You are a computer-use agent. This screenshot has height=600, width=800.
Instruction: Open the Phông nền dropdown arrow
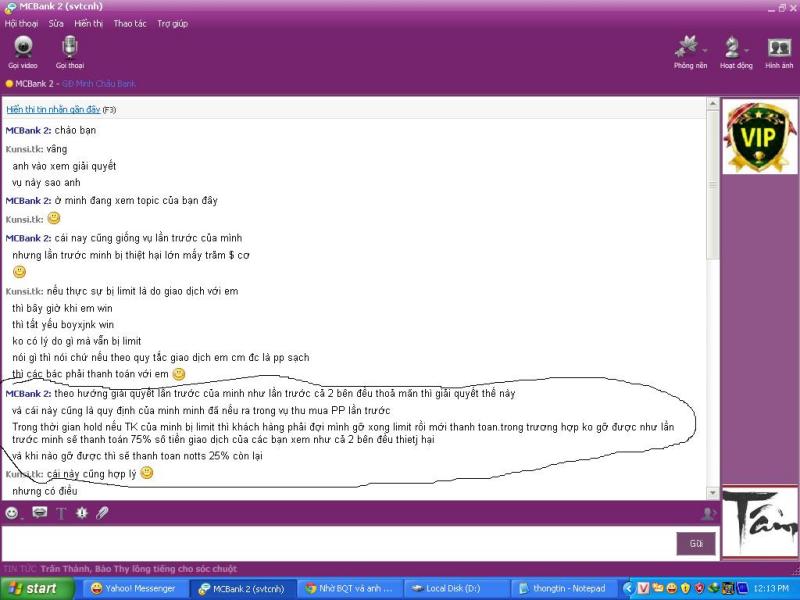705,50
